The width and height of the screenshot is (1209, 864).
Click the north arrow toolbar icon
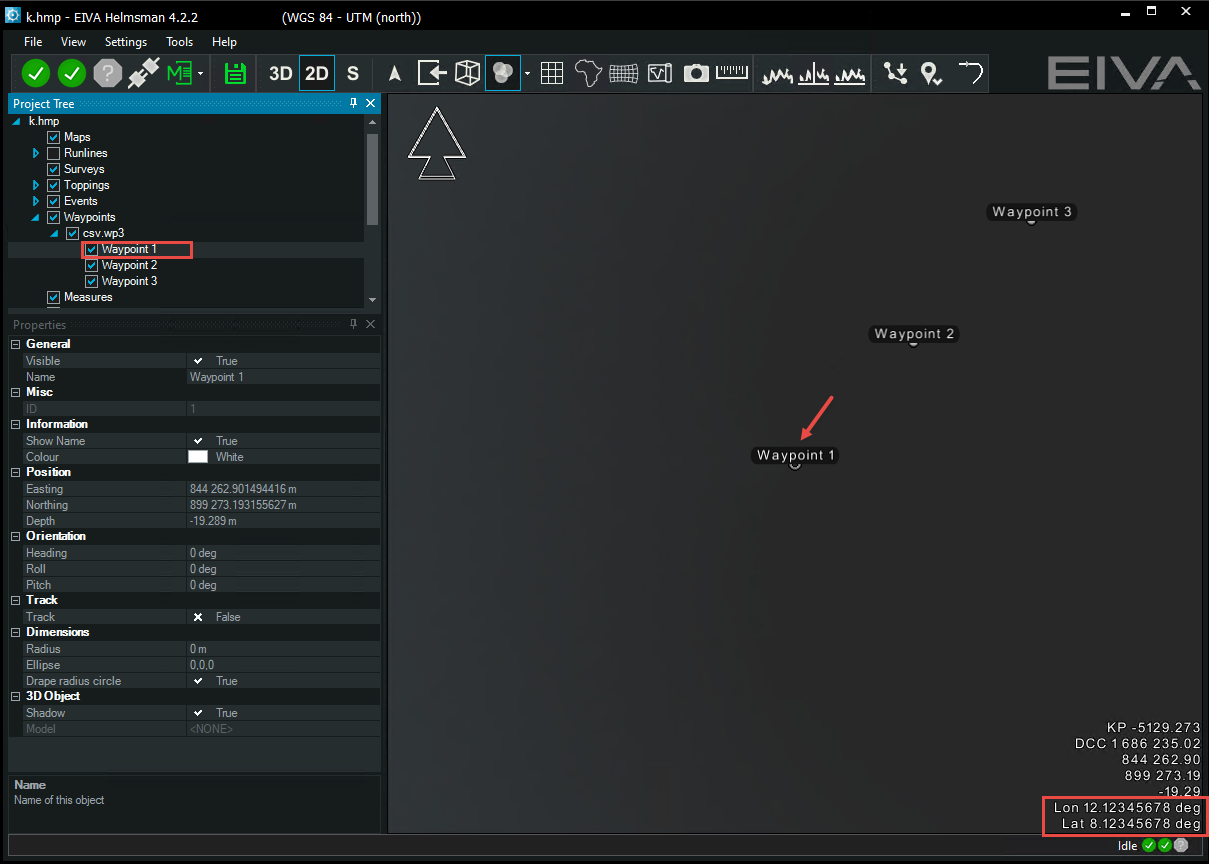395,73
